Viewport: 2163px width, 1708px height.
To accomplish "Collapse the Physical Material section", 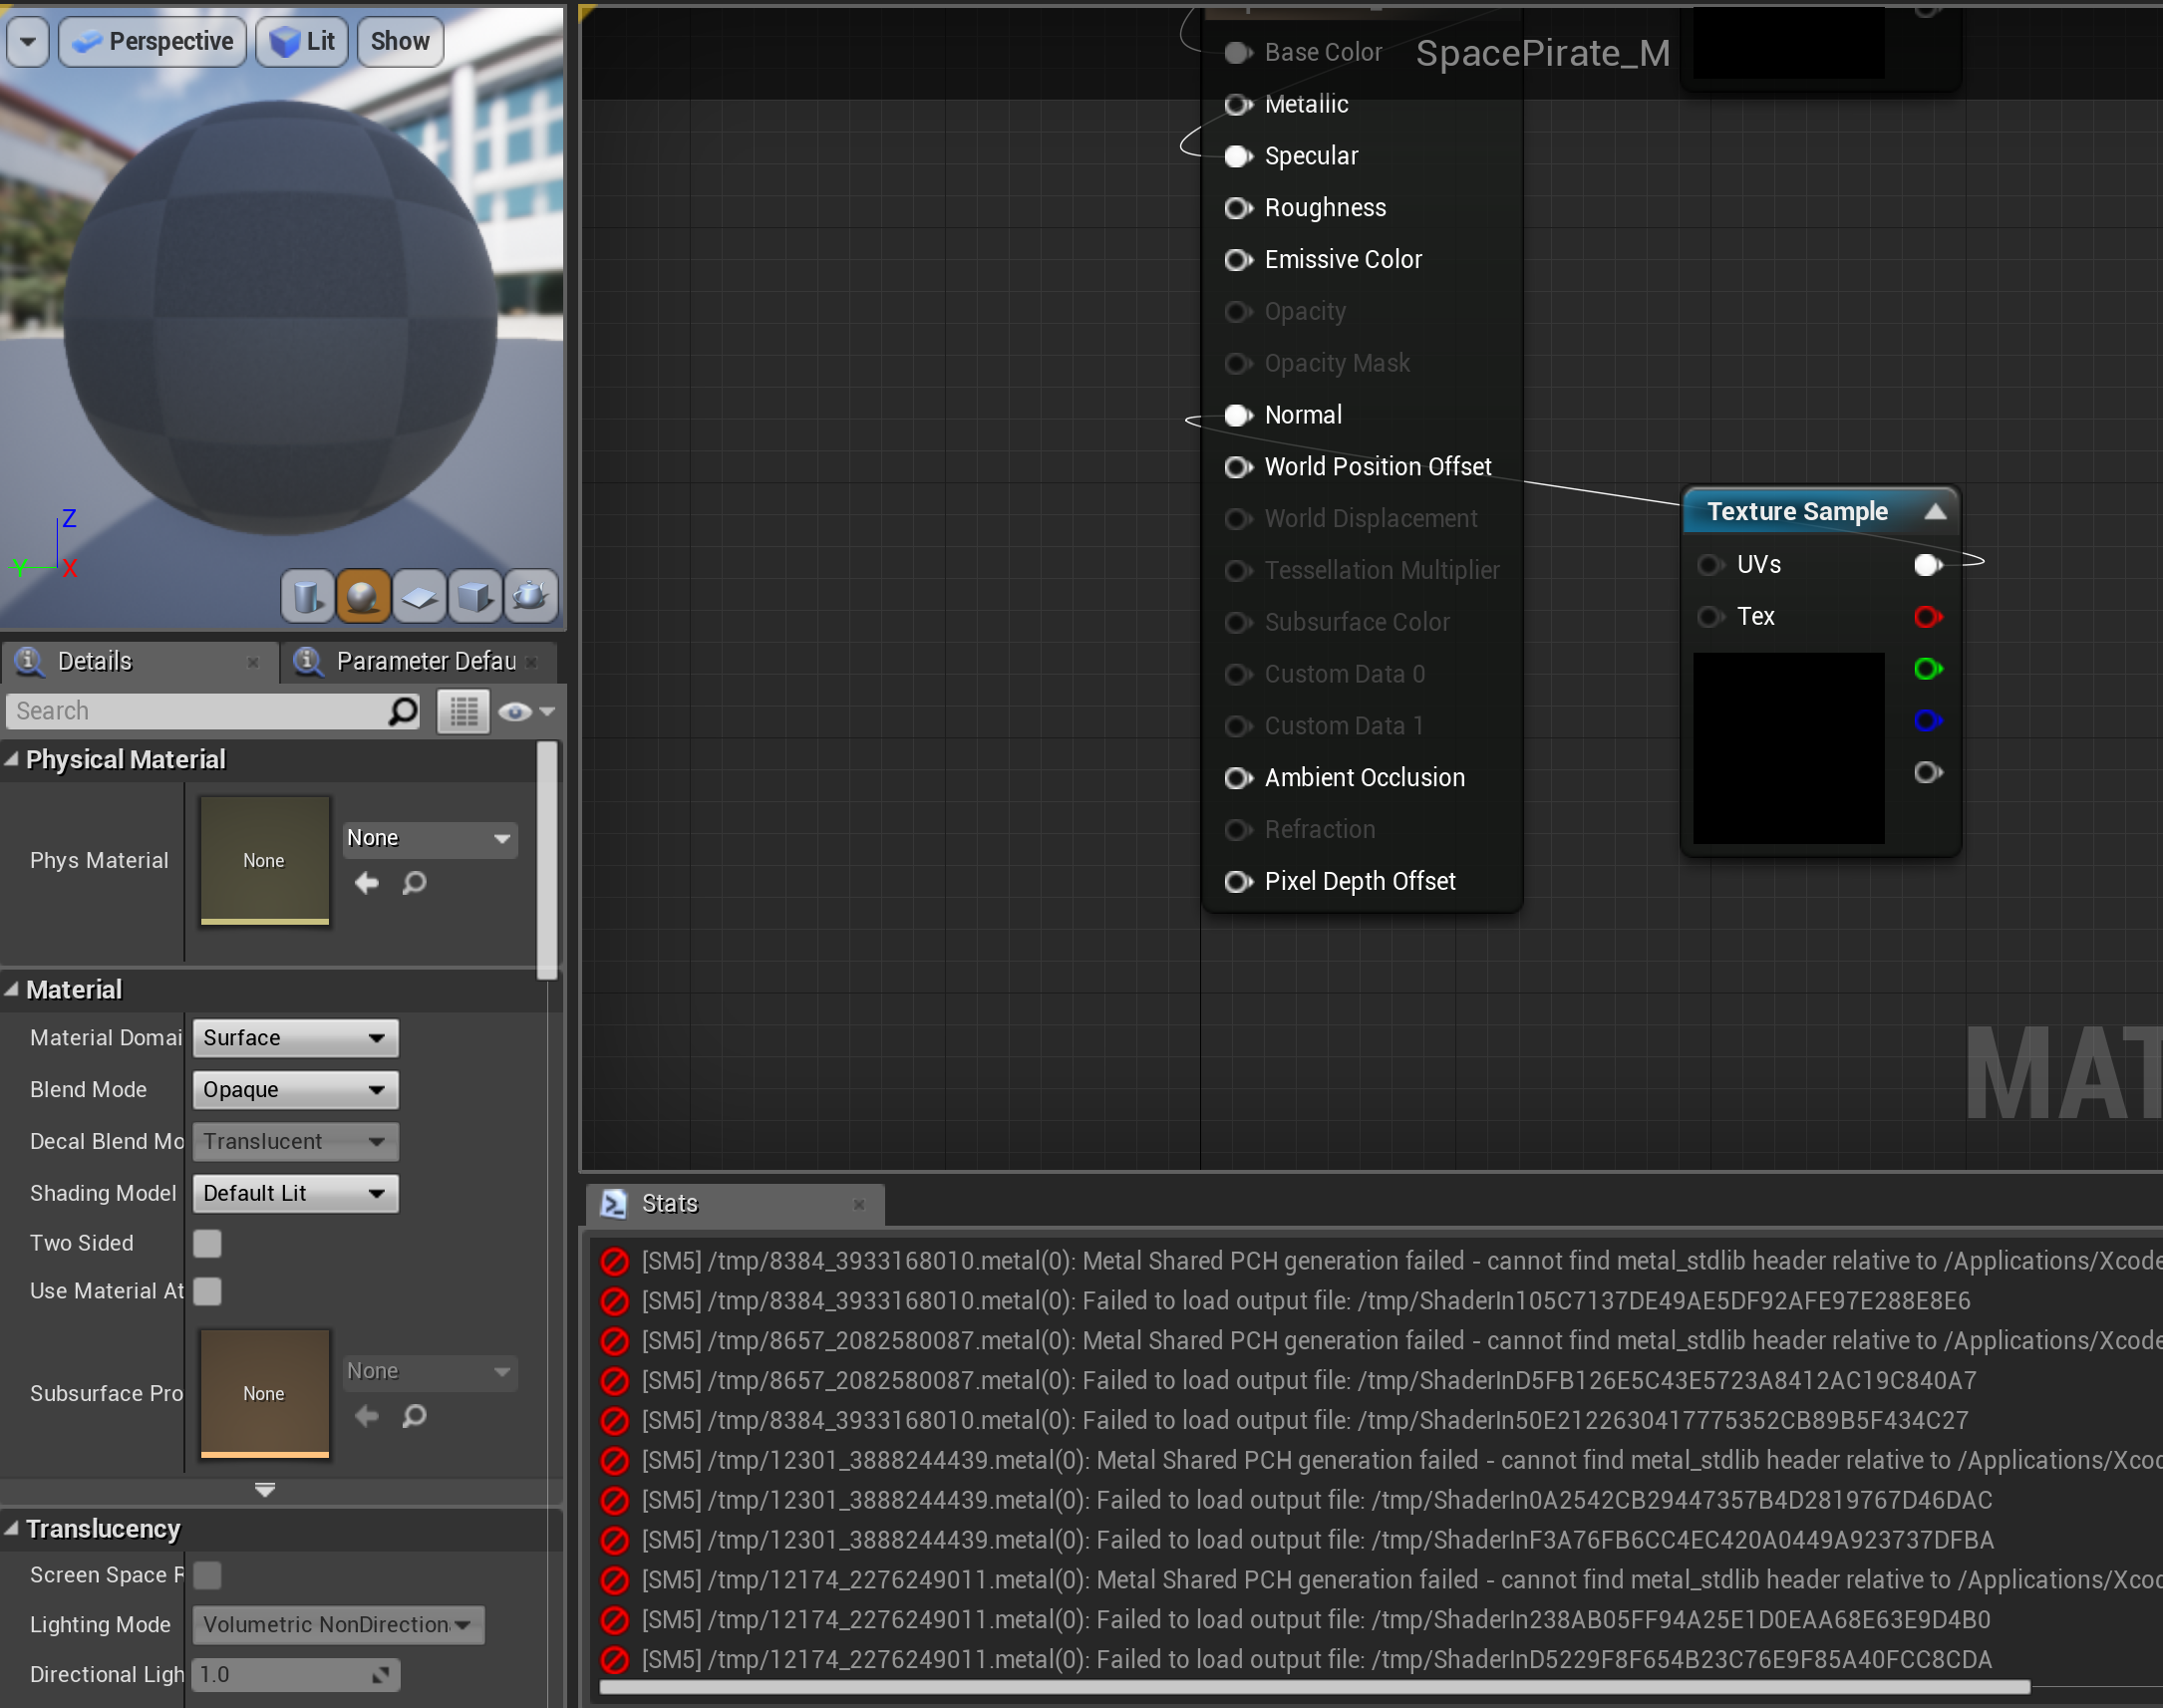I will [12, 760].
